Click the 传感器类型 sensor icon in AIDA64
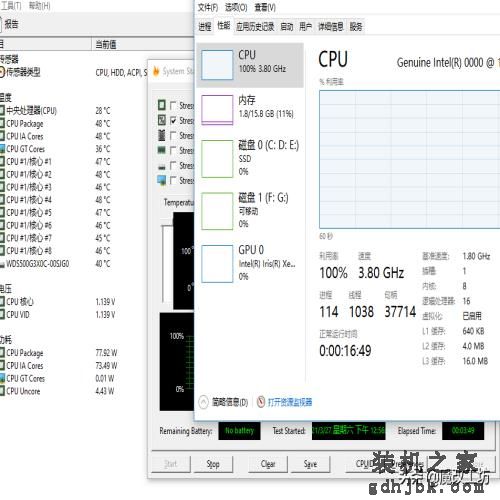This screenshot has height=500, width=500. tap(2, 72)
